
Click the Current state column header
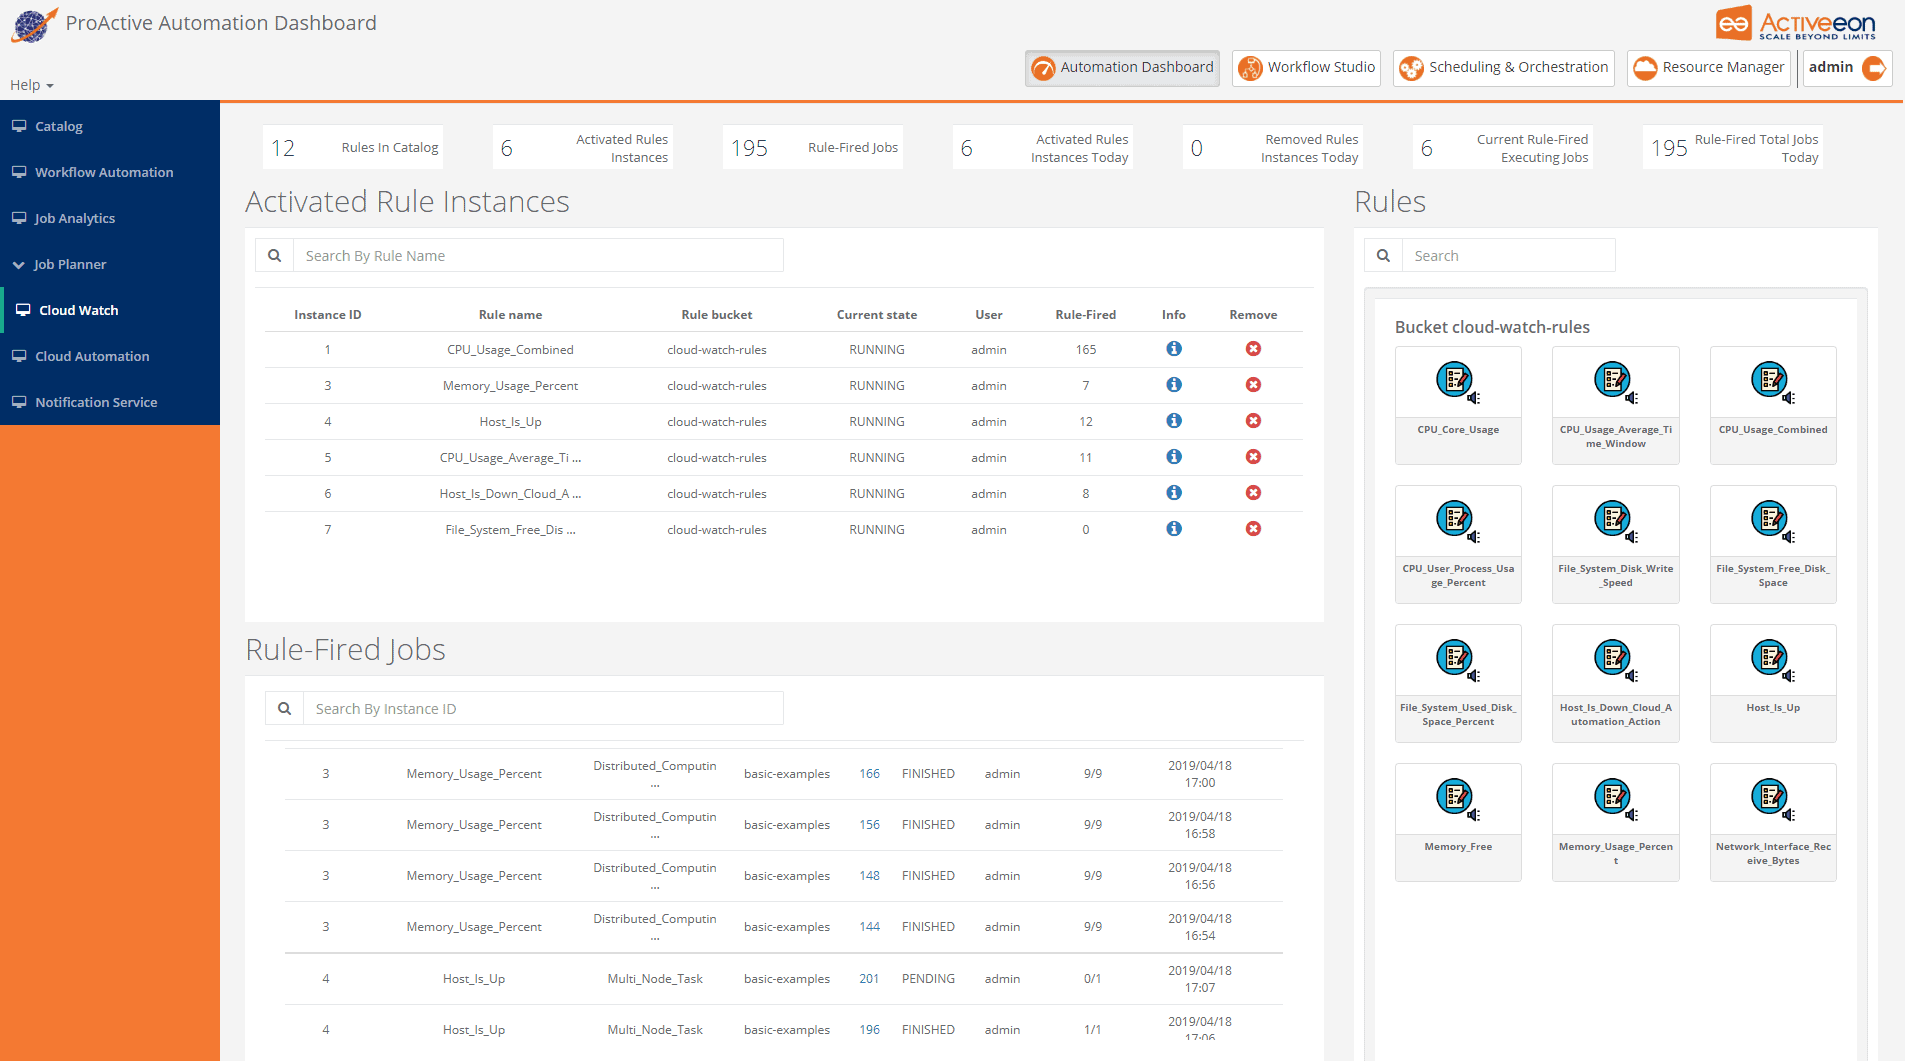[877, 315]
